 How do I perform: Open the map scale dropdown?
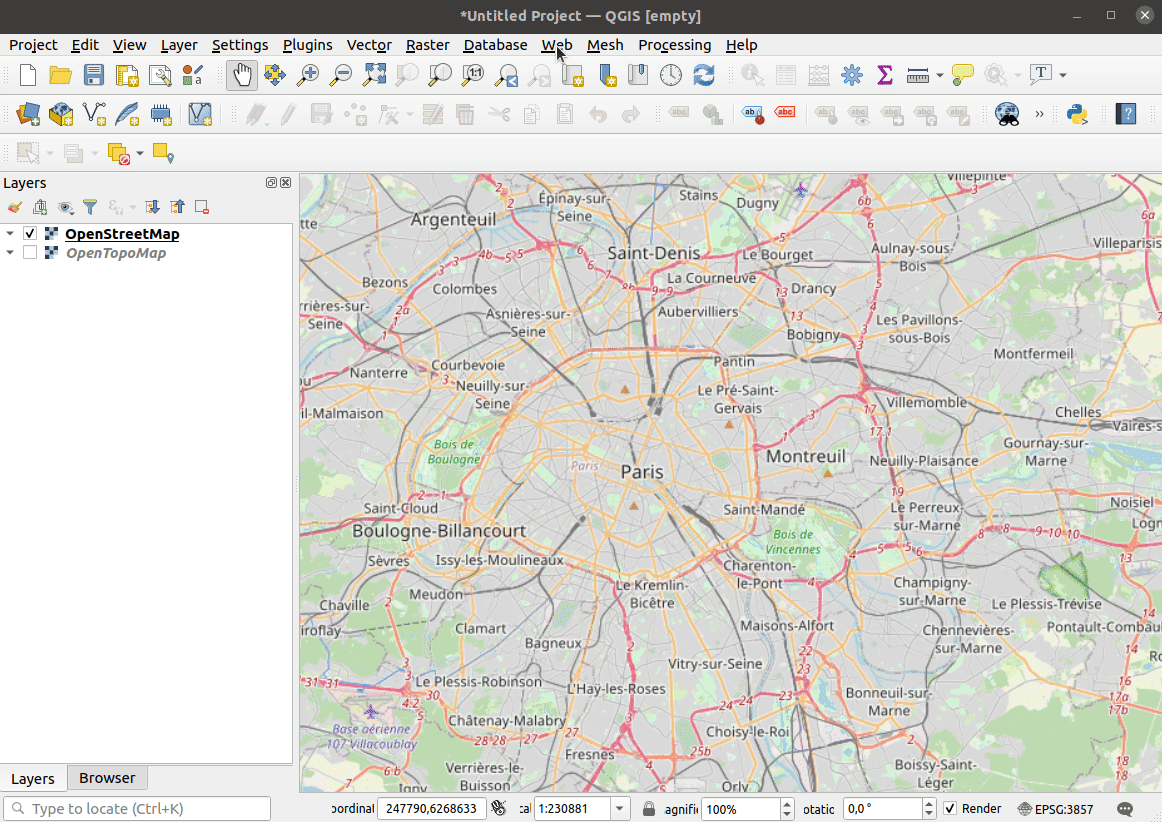pos(619,808)
